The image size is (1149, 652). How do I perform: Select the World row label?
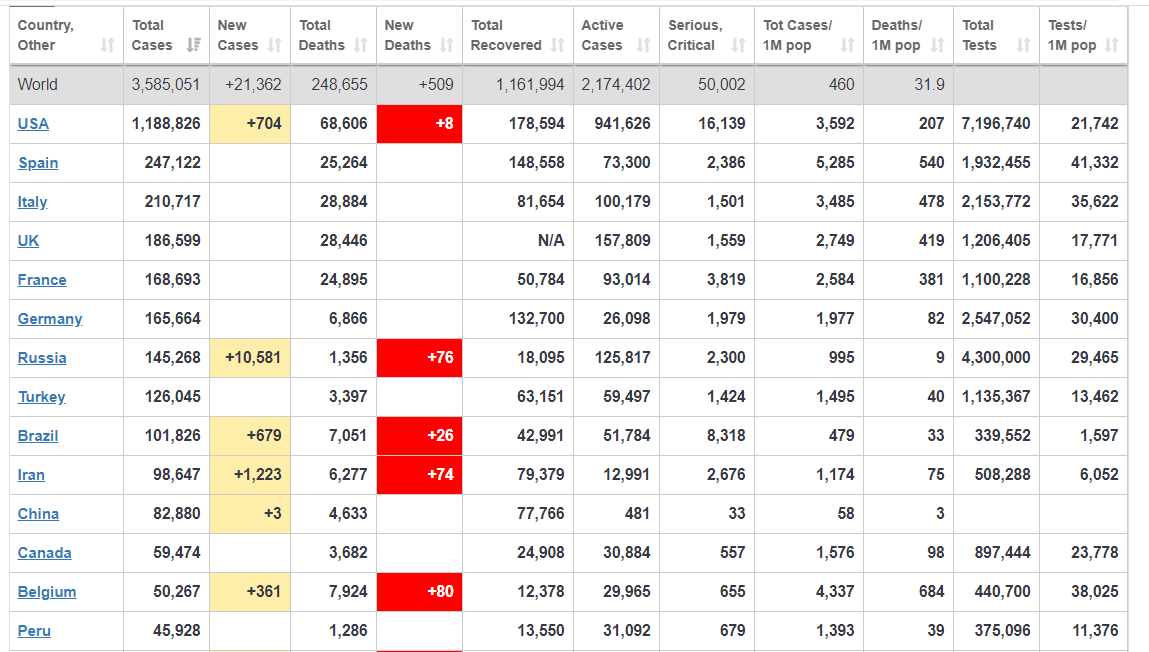pyautogui.click(x=37, y=85)
